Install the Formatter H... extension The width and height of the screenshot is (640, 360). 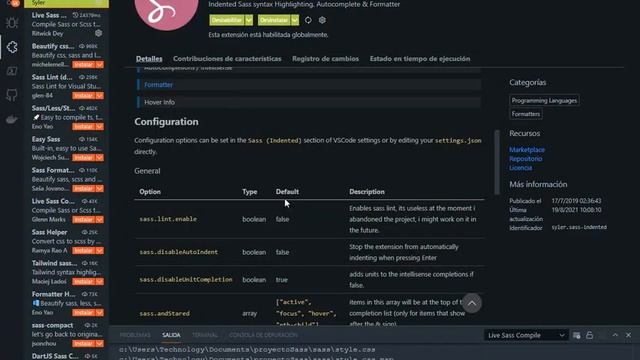click(84, 313)
